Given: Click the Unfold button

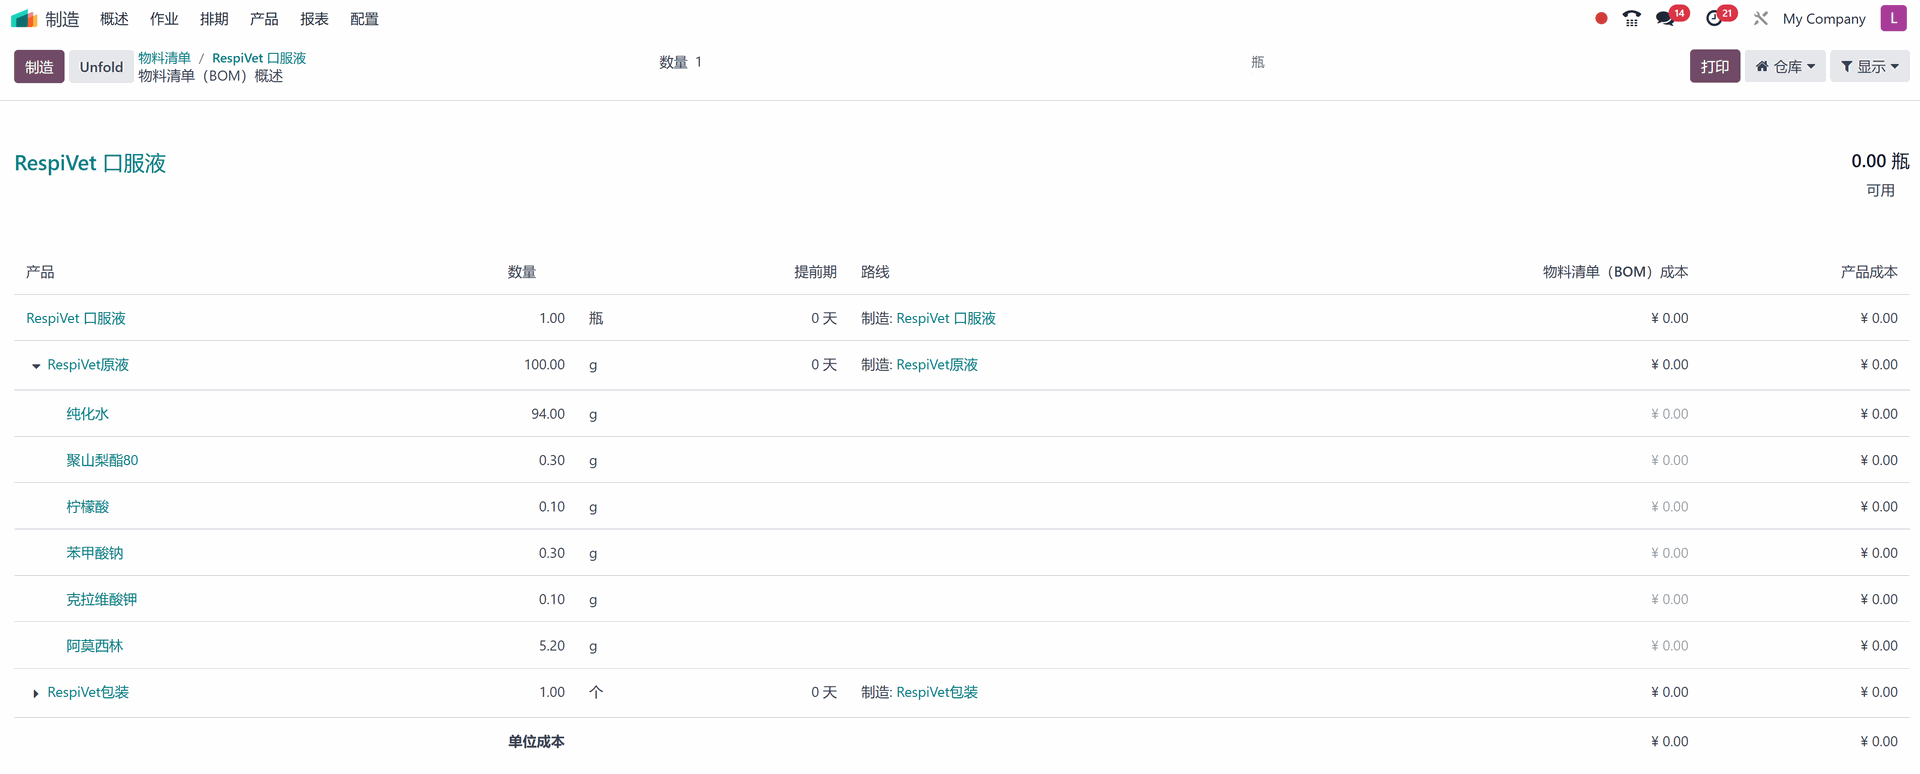Looking at the screenshot, I should [101, 67].
